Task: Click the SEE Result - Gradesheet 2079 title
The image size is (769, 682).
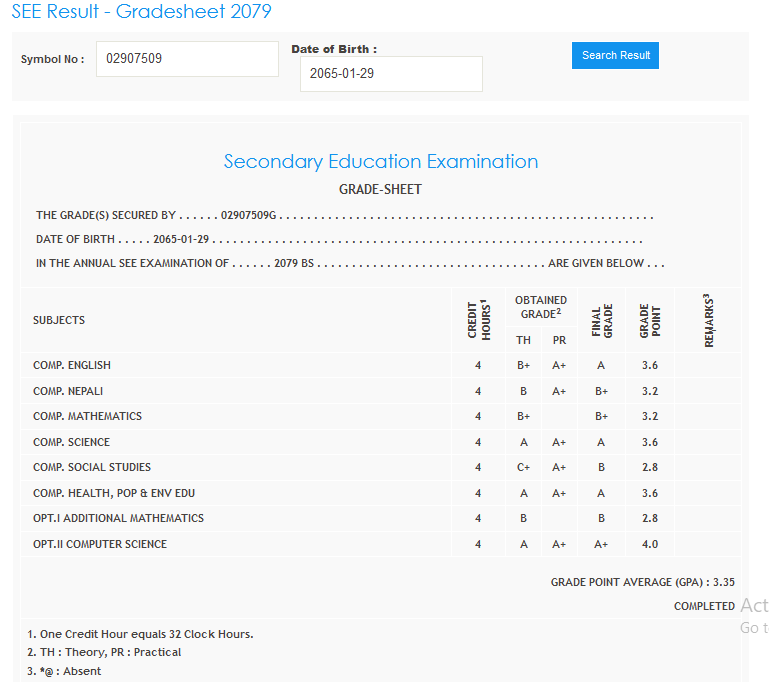Action: click(x=141, y=12)
